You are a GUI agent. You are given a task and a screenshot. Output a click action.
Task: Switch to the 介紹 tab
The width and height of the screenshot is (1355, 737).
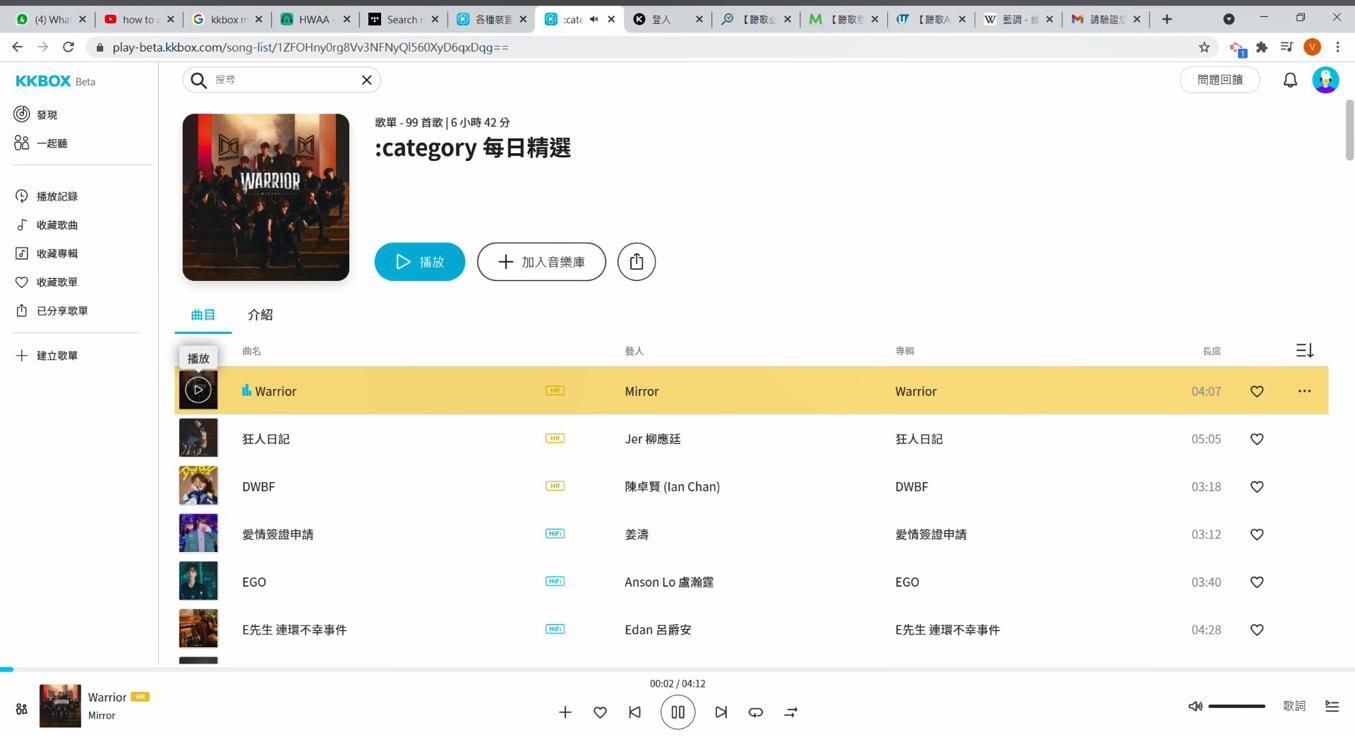pyautogui.click(x=260, y=315)
